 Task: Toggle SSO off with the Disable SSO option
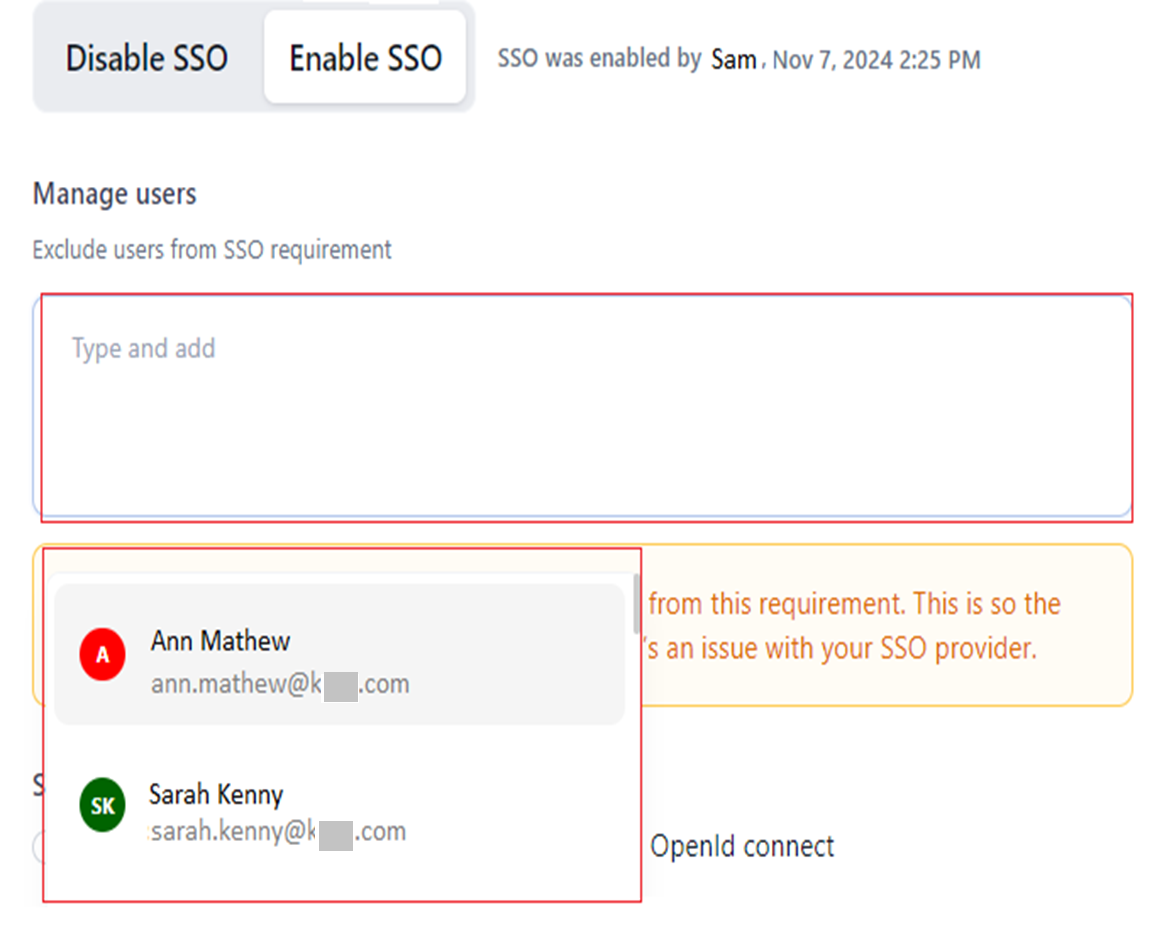146,58
